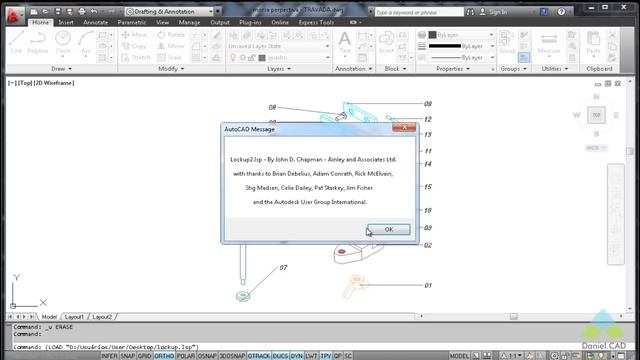This screenshot has width=640, height=360.
Task: Toggle LWT lineweight display
Action: tap(311, 356)
